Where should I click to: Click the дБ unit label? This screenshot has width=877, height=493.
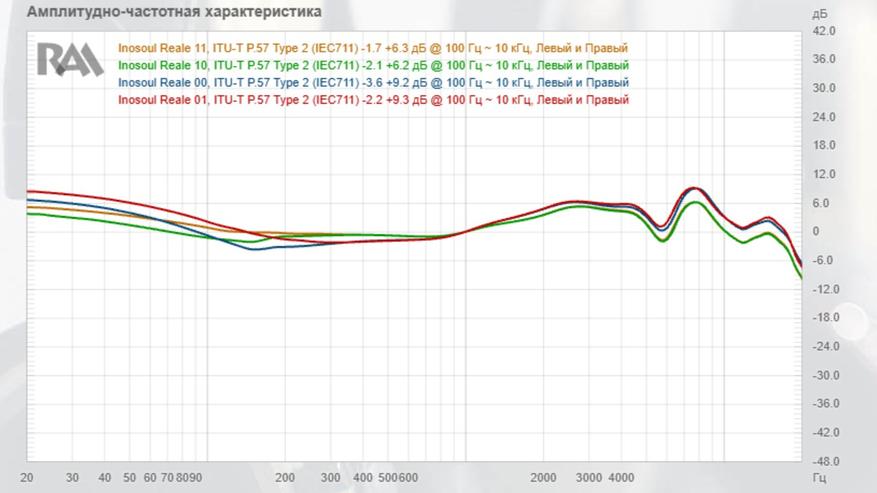point(819,14)
